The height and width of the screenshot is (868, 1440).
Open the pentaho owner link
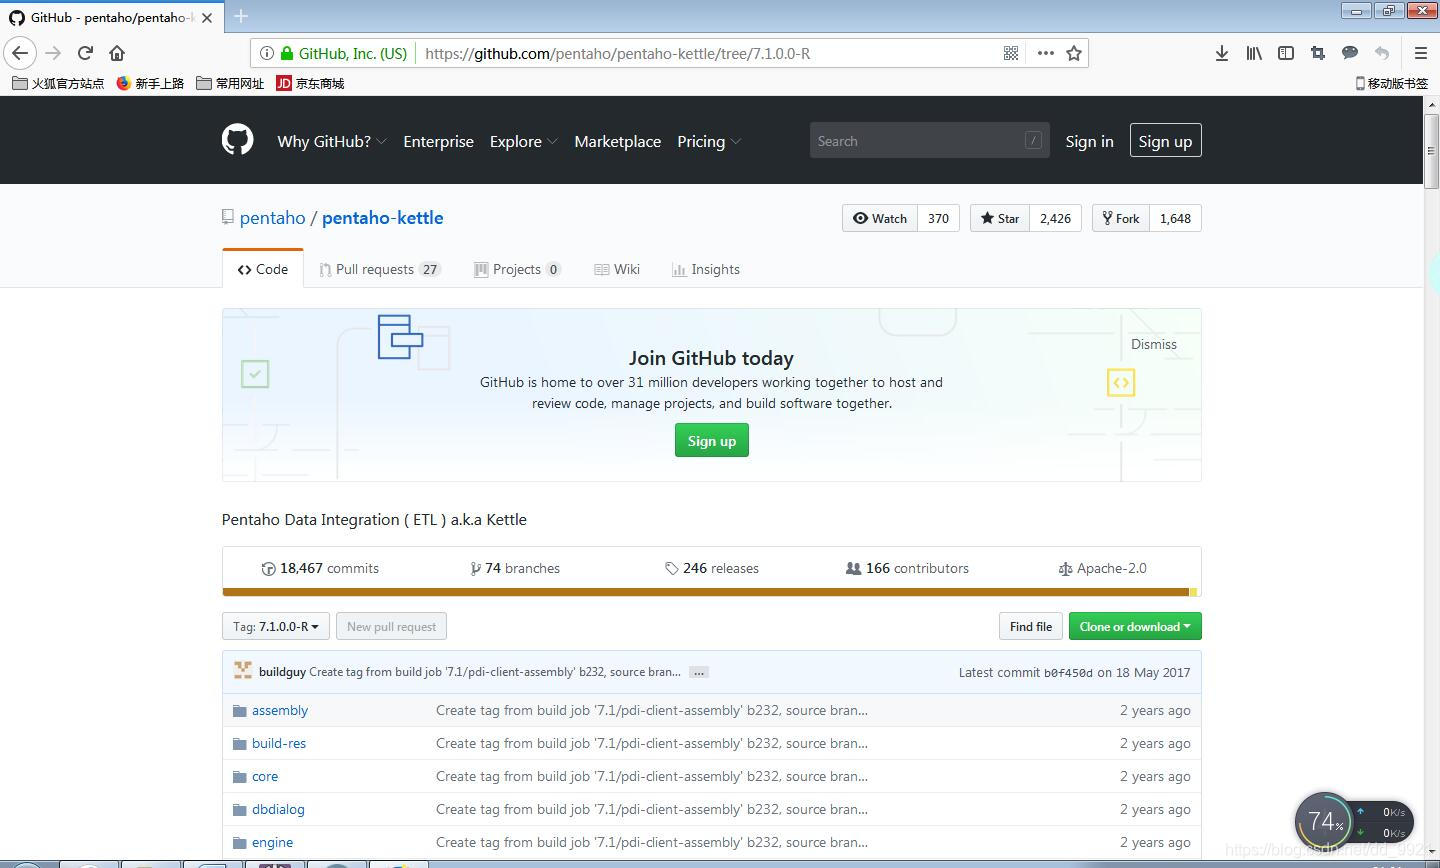272,217
